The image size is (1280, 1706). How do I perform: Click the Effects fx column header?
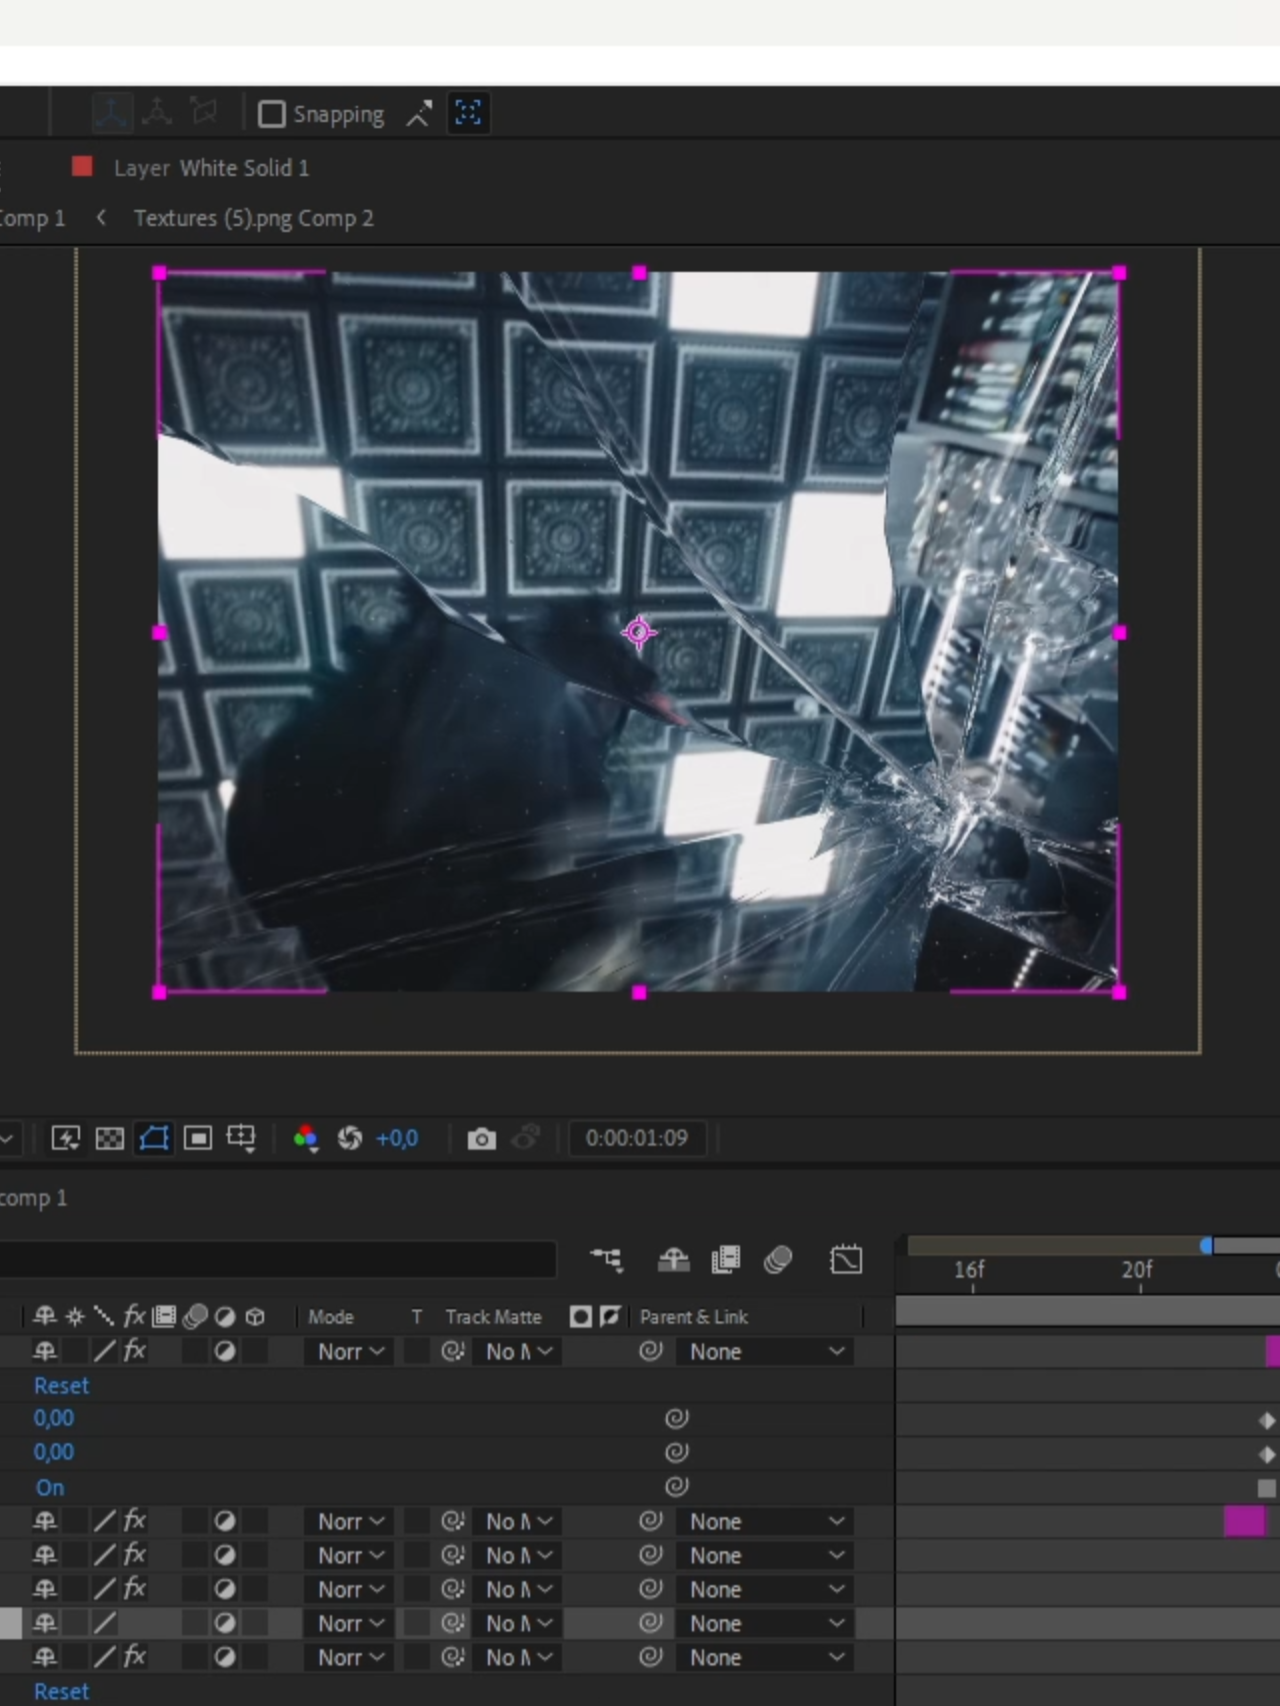click(x=135, y=1316)
